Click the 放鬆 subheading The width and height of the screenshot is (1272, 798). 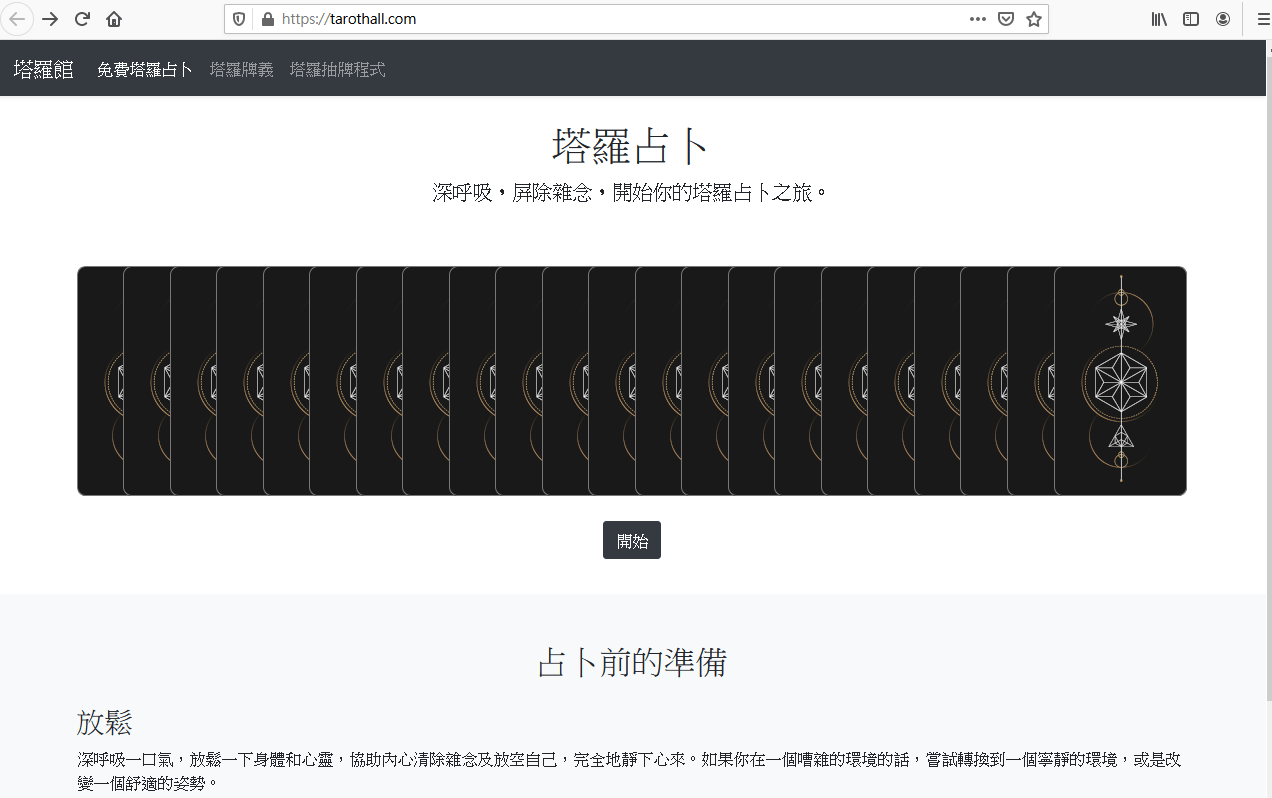(105, 722)
